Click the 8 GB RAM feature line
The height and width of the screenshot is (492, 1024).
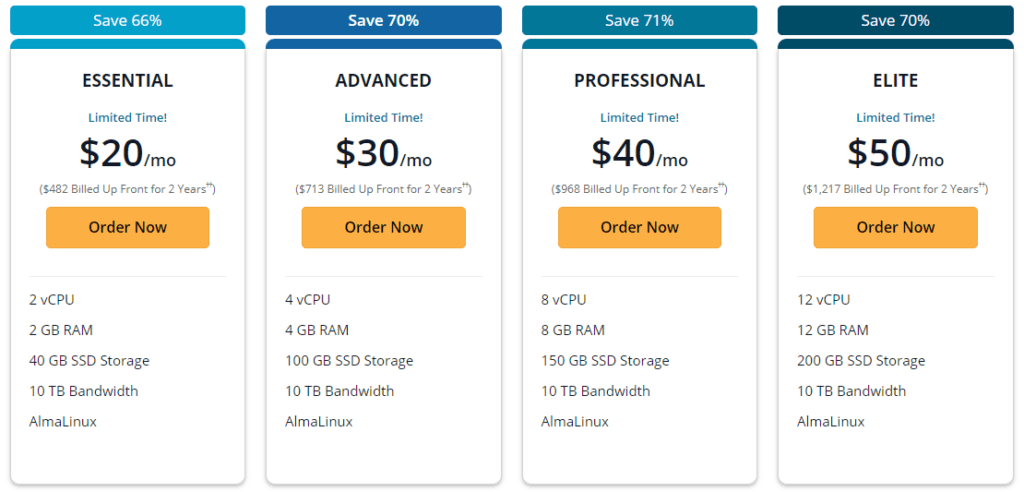point(573,330)
